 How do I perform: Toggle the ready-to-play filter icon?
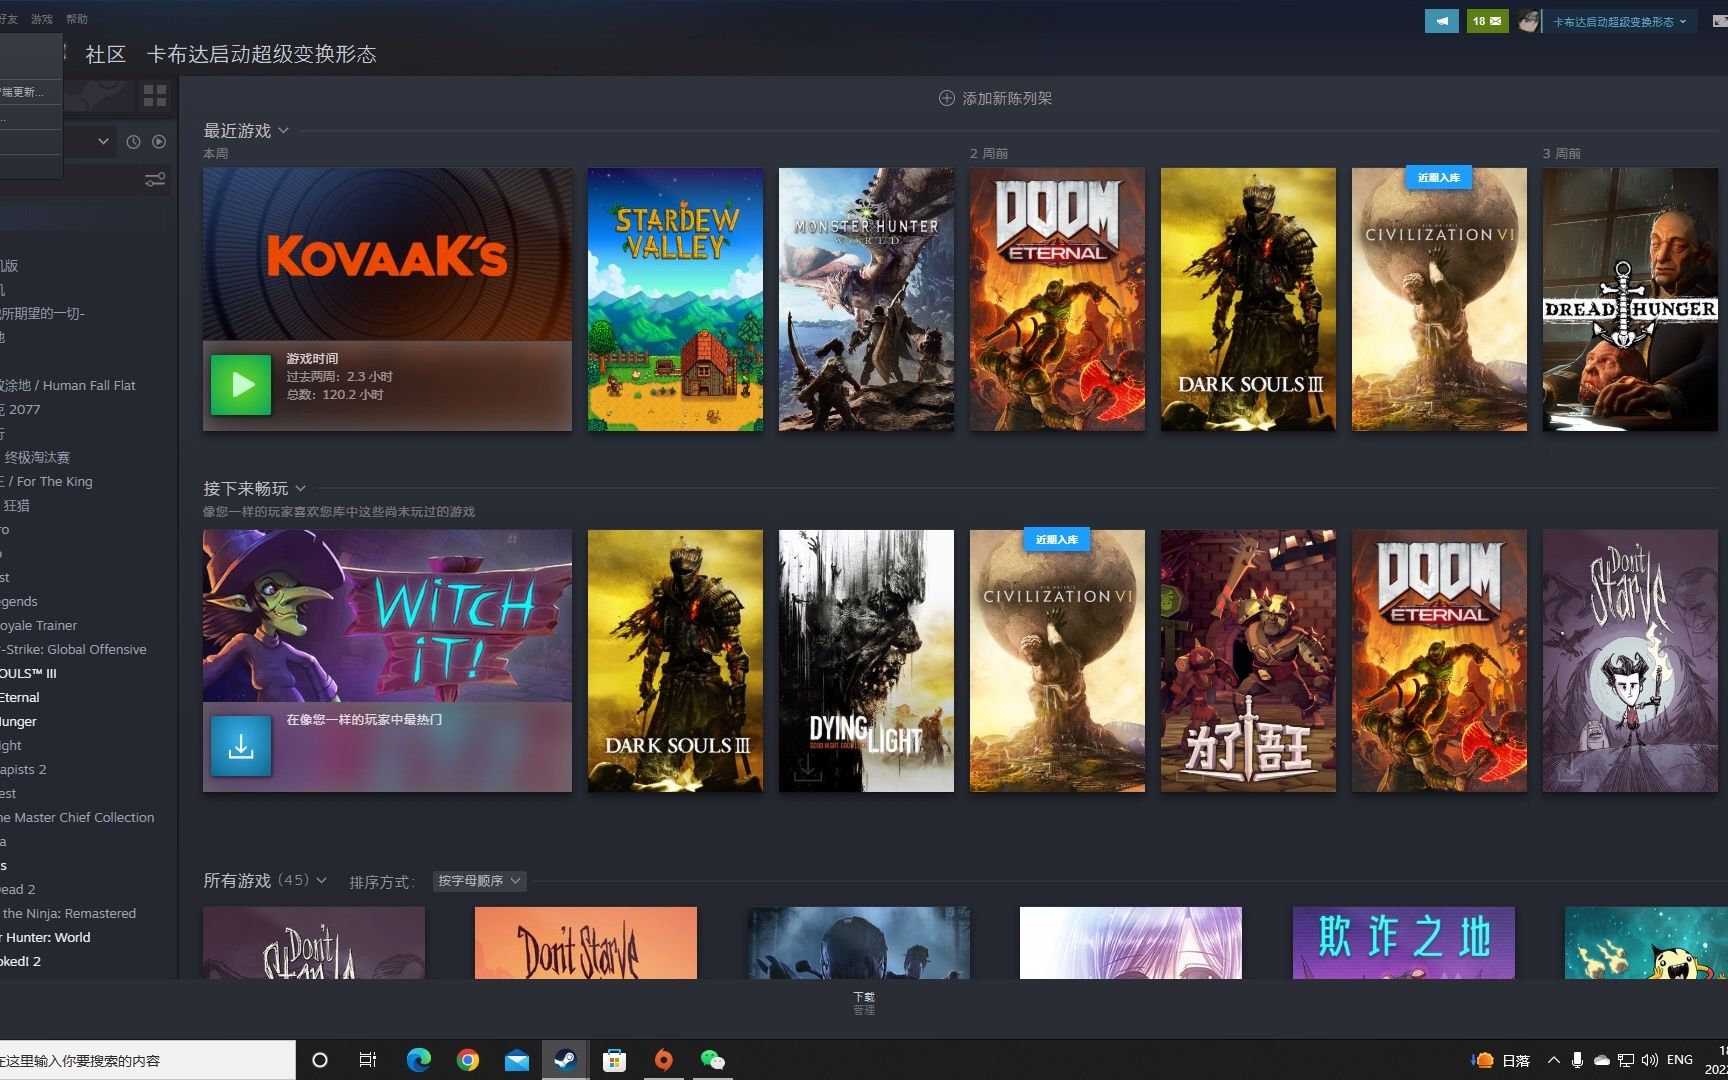[159, 142]
